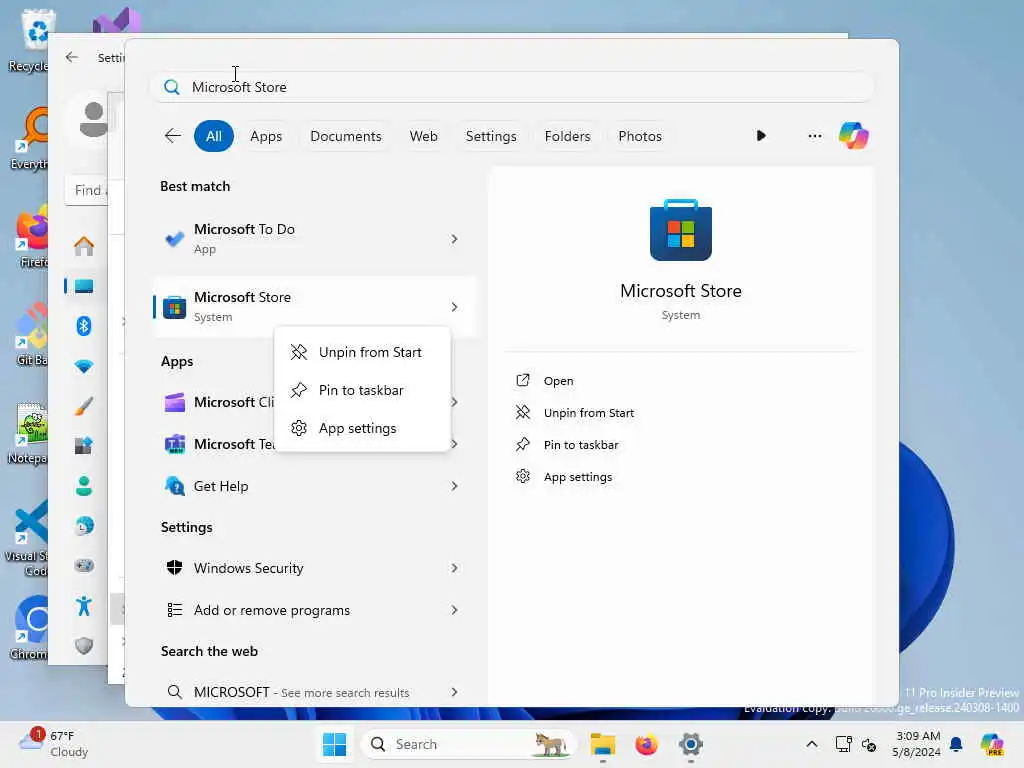The image size is (1024, 768).
Task: Click Microsoft Store icon in results list
Action: click(174, 307)
